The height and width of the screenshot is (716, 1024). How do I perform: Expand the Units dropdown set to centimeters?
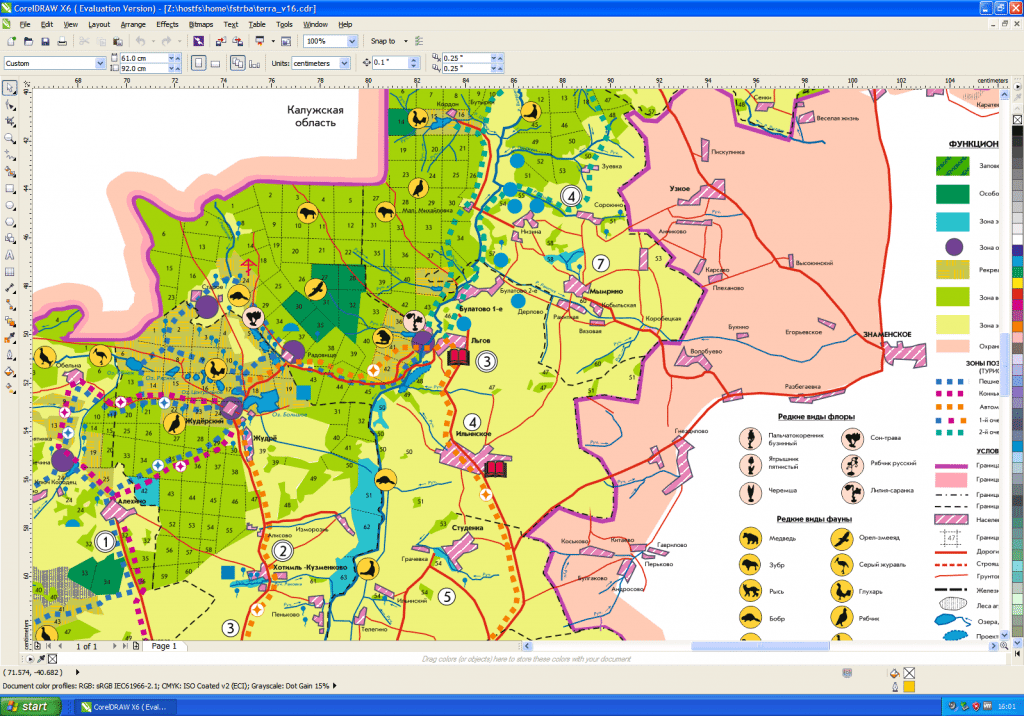point(345,63)
